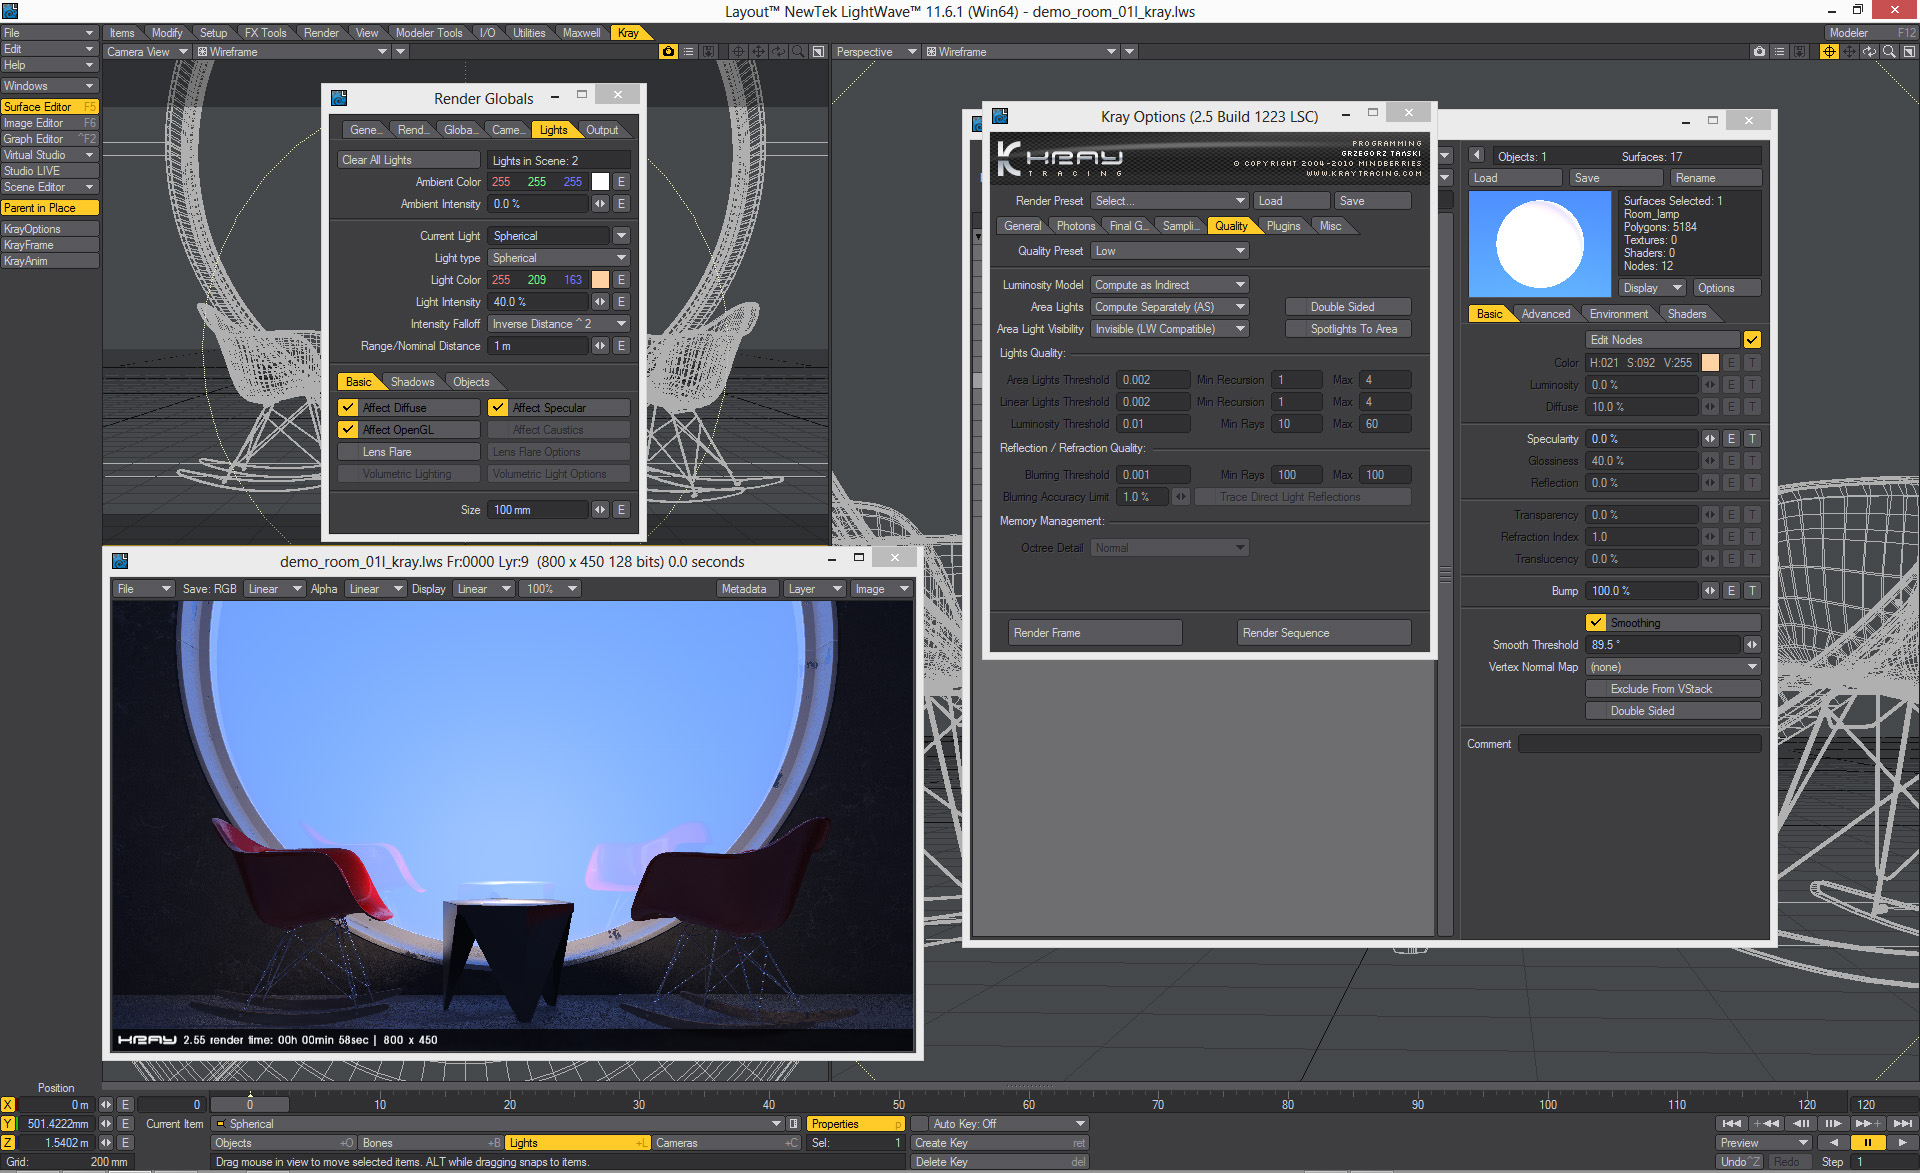
Task: Click the move/pan arrows icon in the left viewport toolbar
Action: point(758,51)
